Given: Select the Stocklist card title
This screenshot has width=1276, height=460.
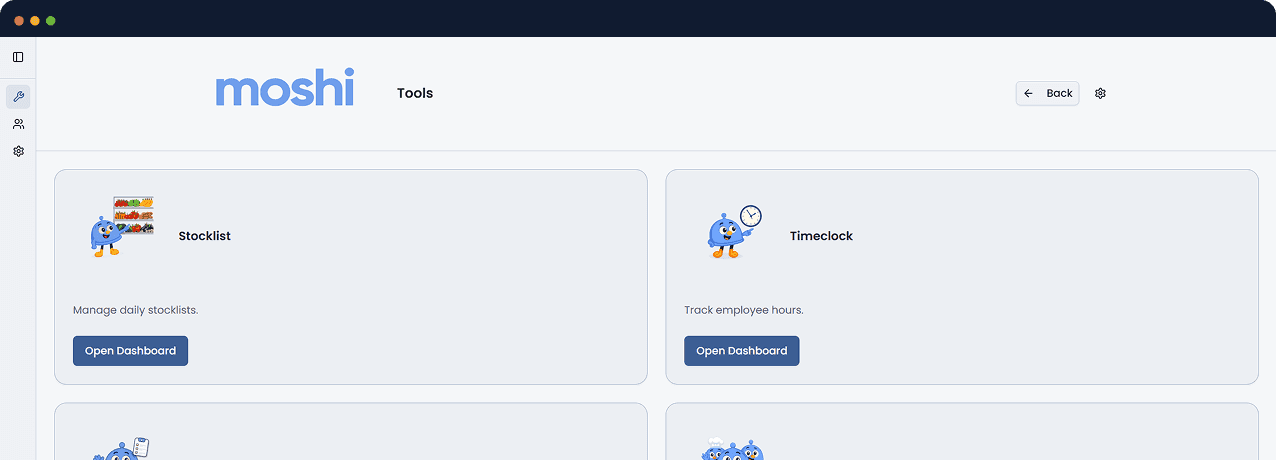Looking at the screenshot, I should pos(205,236).
